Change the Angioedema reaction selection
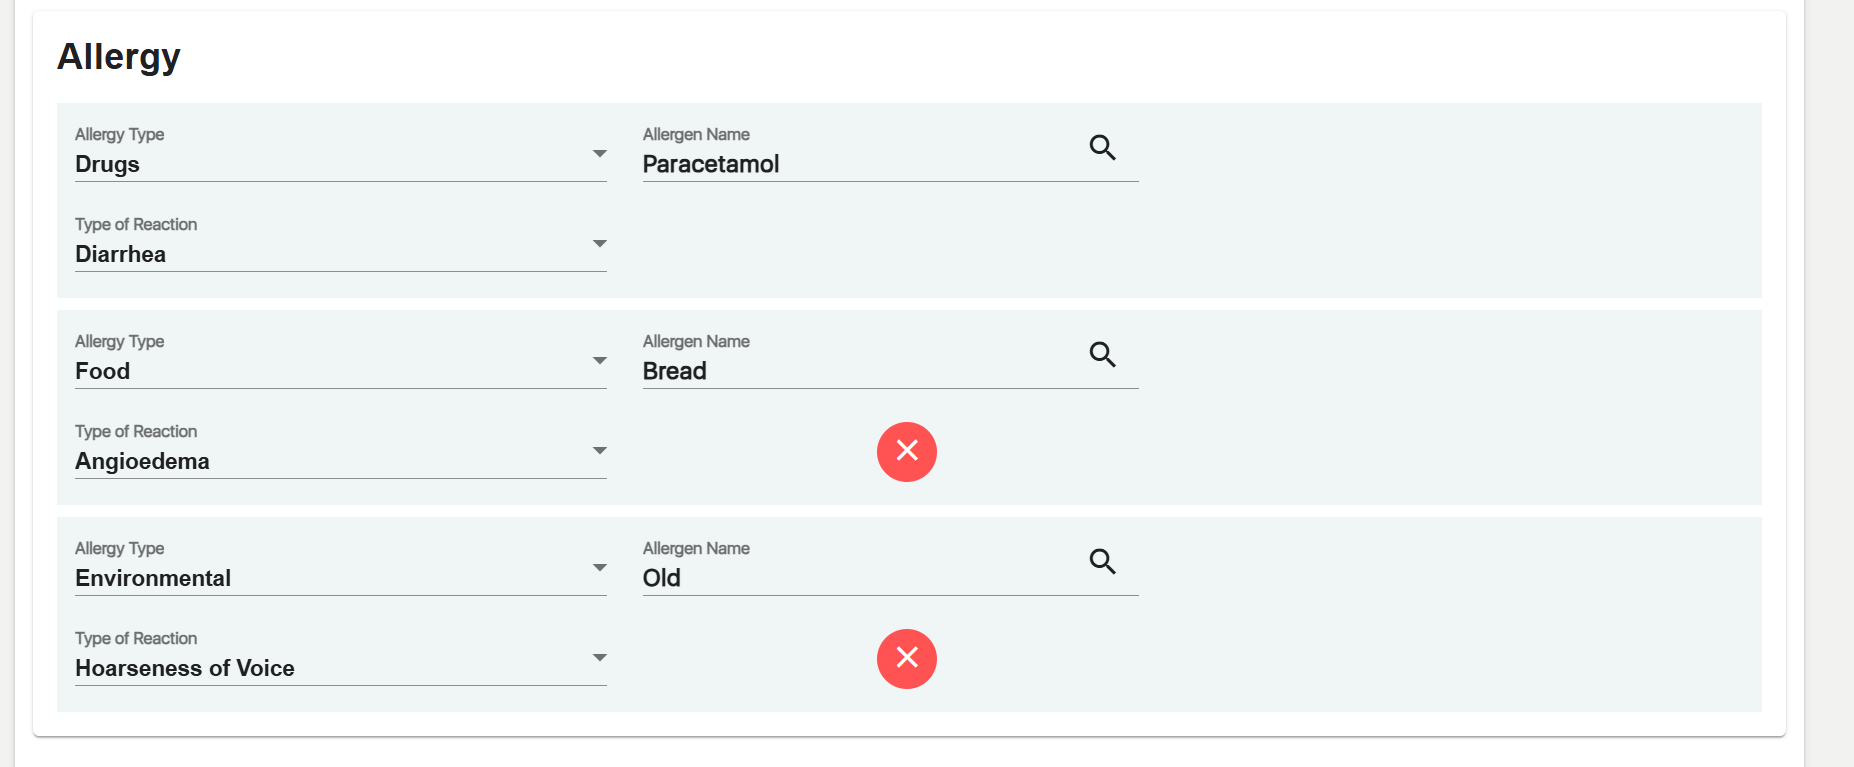The height and width of the screenshot is (767, 1854). [340, 461]
